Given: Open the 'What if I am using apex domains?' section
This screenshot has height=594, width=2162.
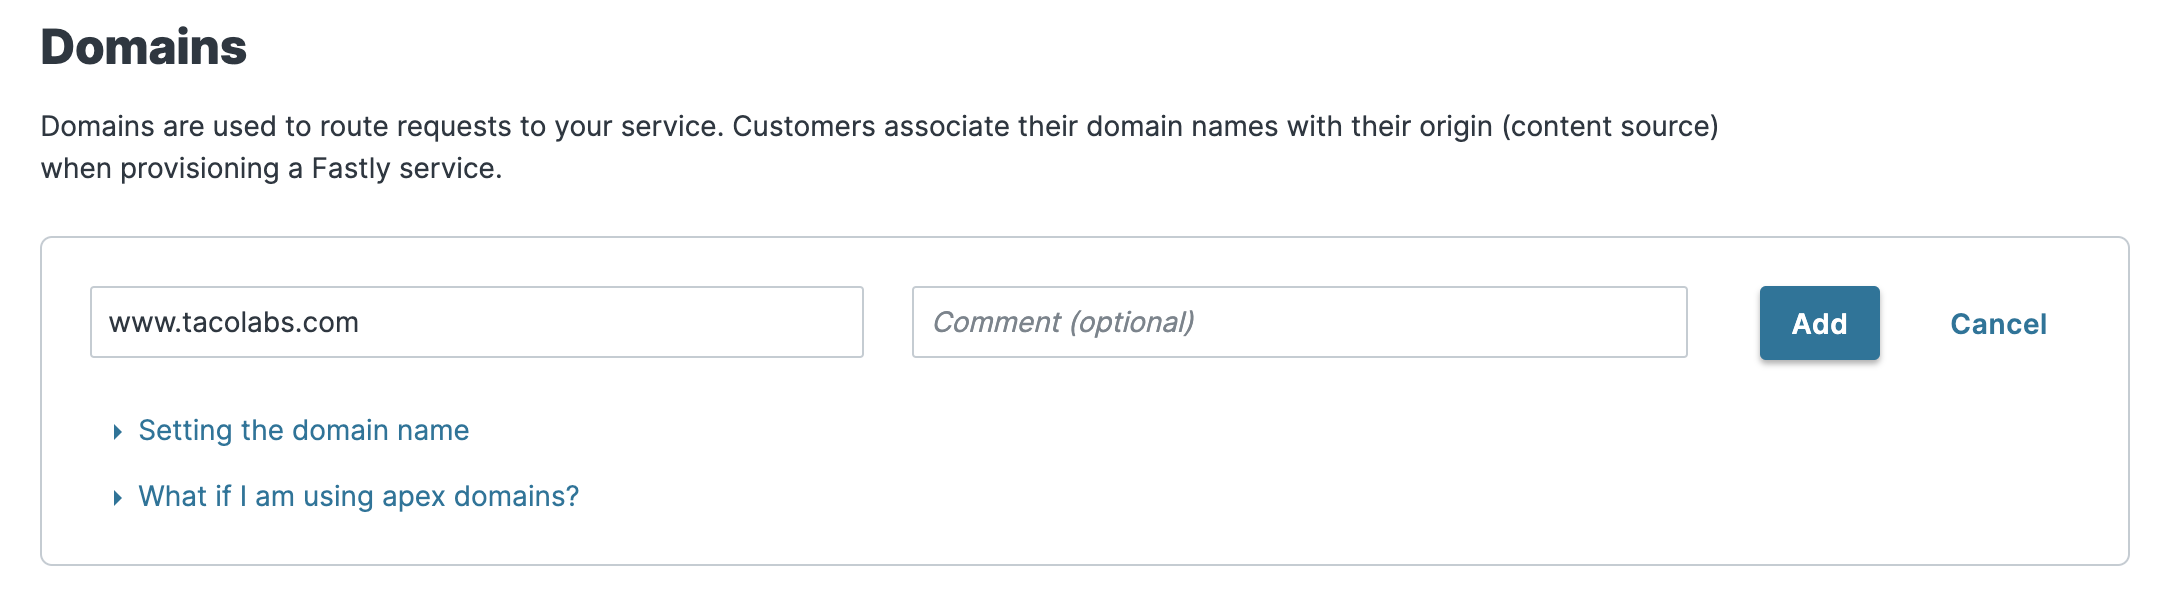Looking at the screenshot, I should (358, 495).
